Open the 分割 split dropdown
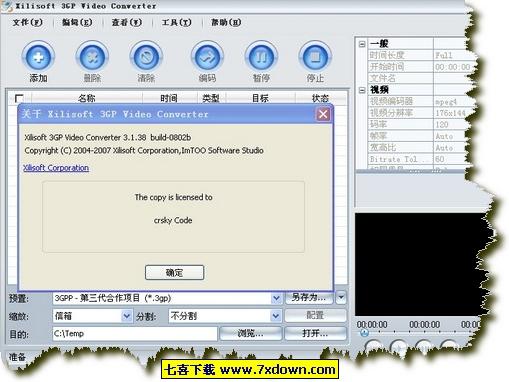 pos(275,316)
